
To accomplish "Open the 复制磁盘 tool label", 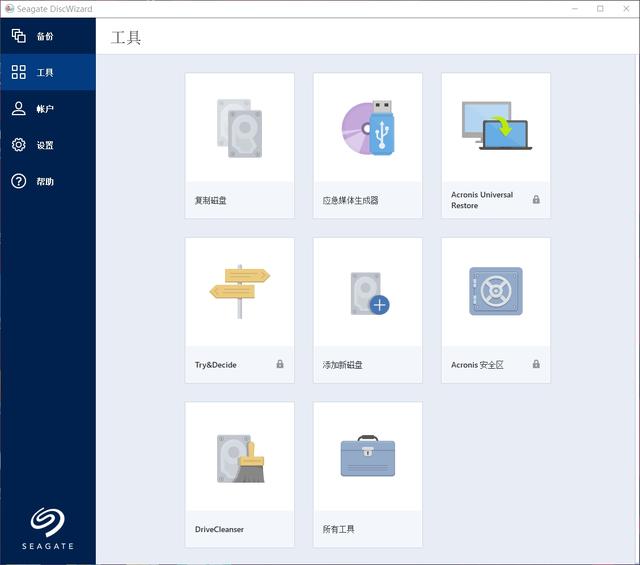I will tap(211, 200).
